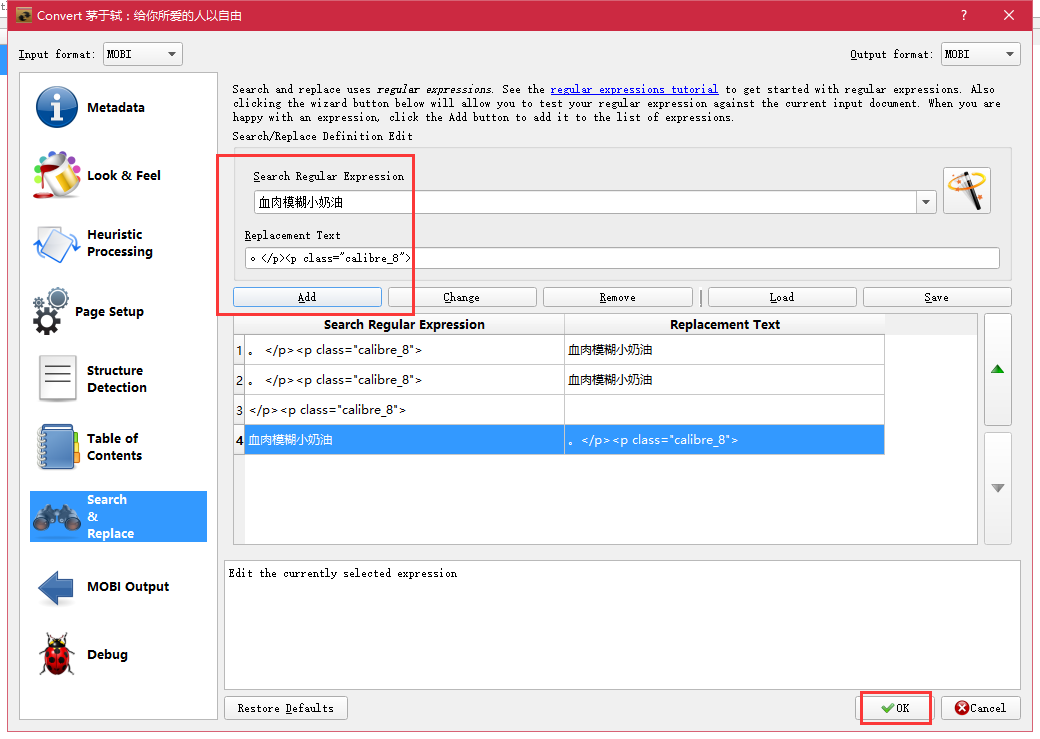Switch to the Search & Replace section

[118, 516]
